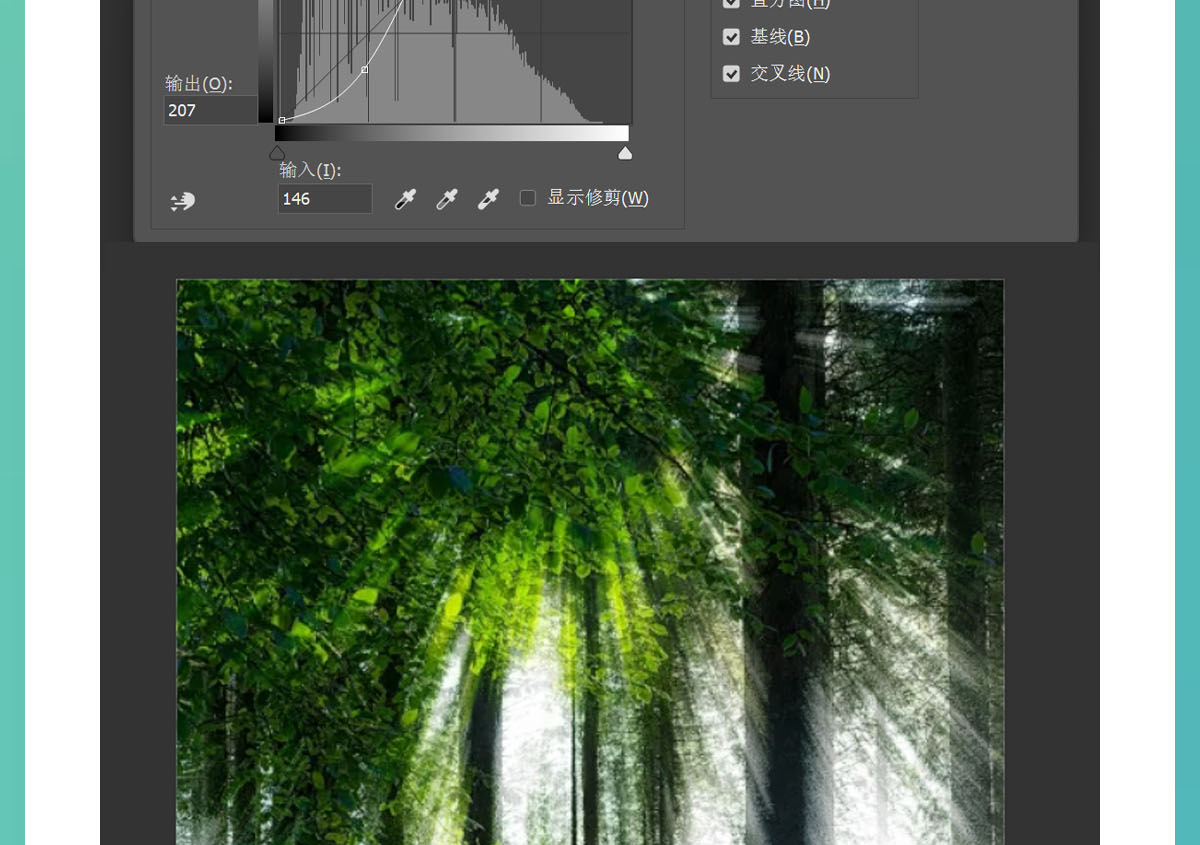Image resolution: width=1200 pixels, height=845 pixels.
Task: Click the black point slider triangle
Action: (x=277, y=153)
